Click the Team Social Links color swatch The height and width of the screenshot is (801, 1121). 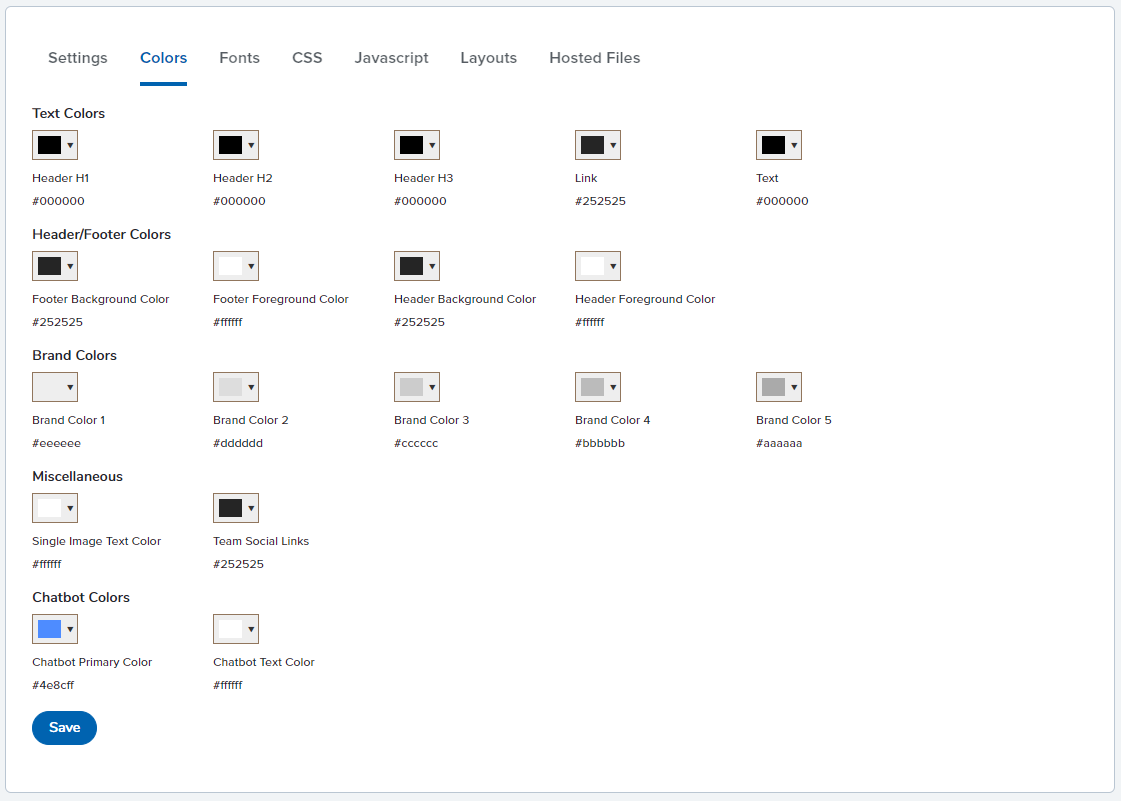click(236, 508)
